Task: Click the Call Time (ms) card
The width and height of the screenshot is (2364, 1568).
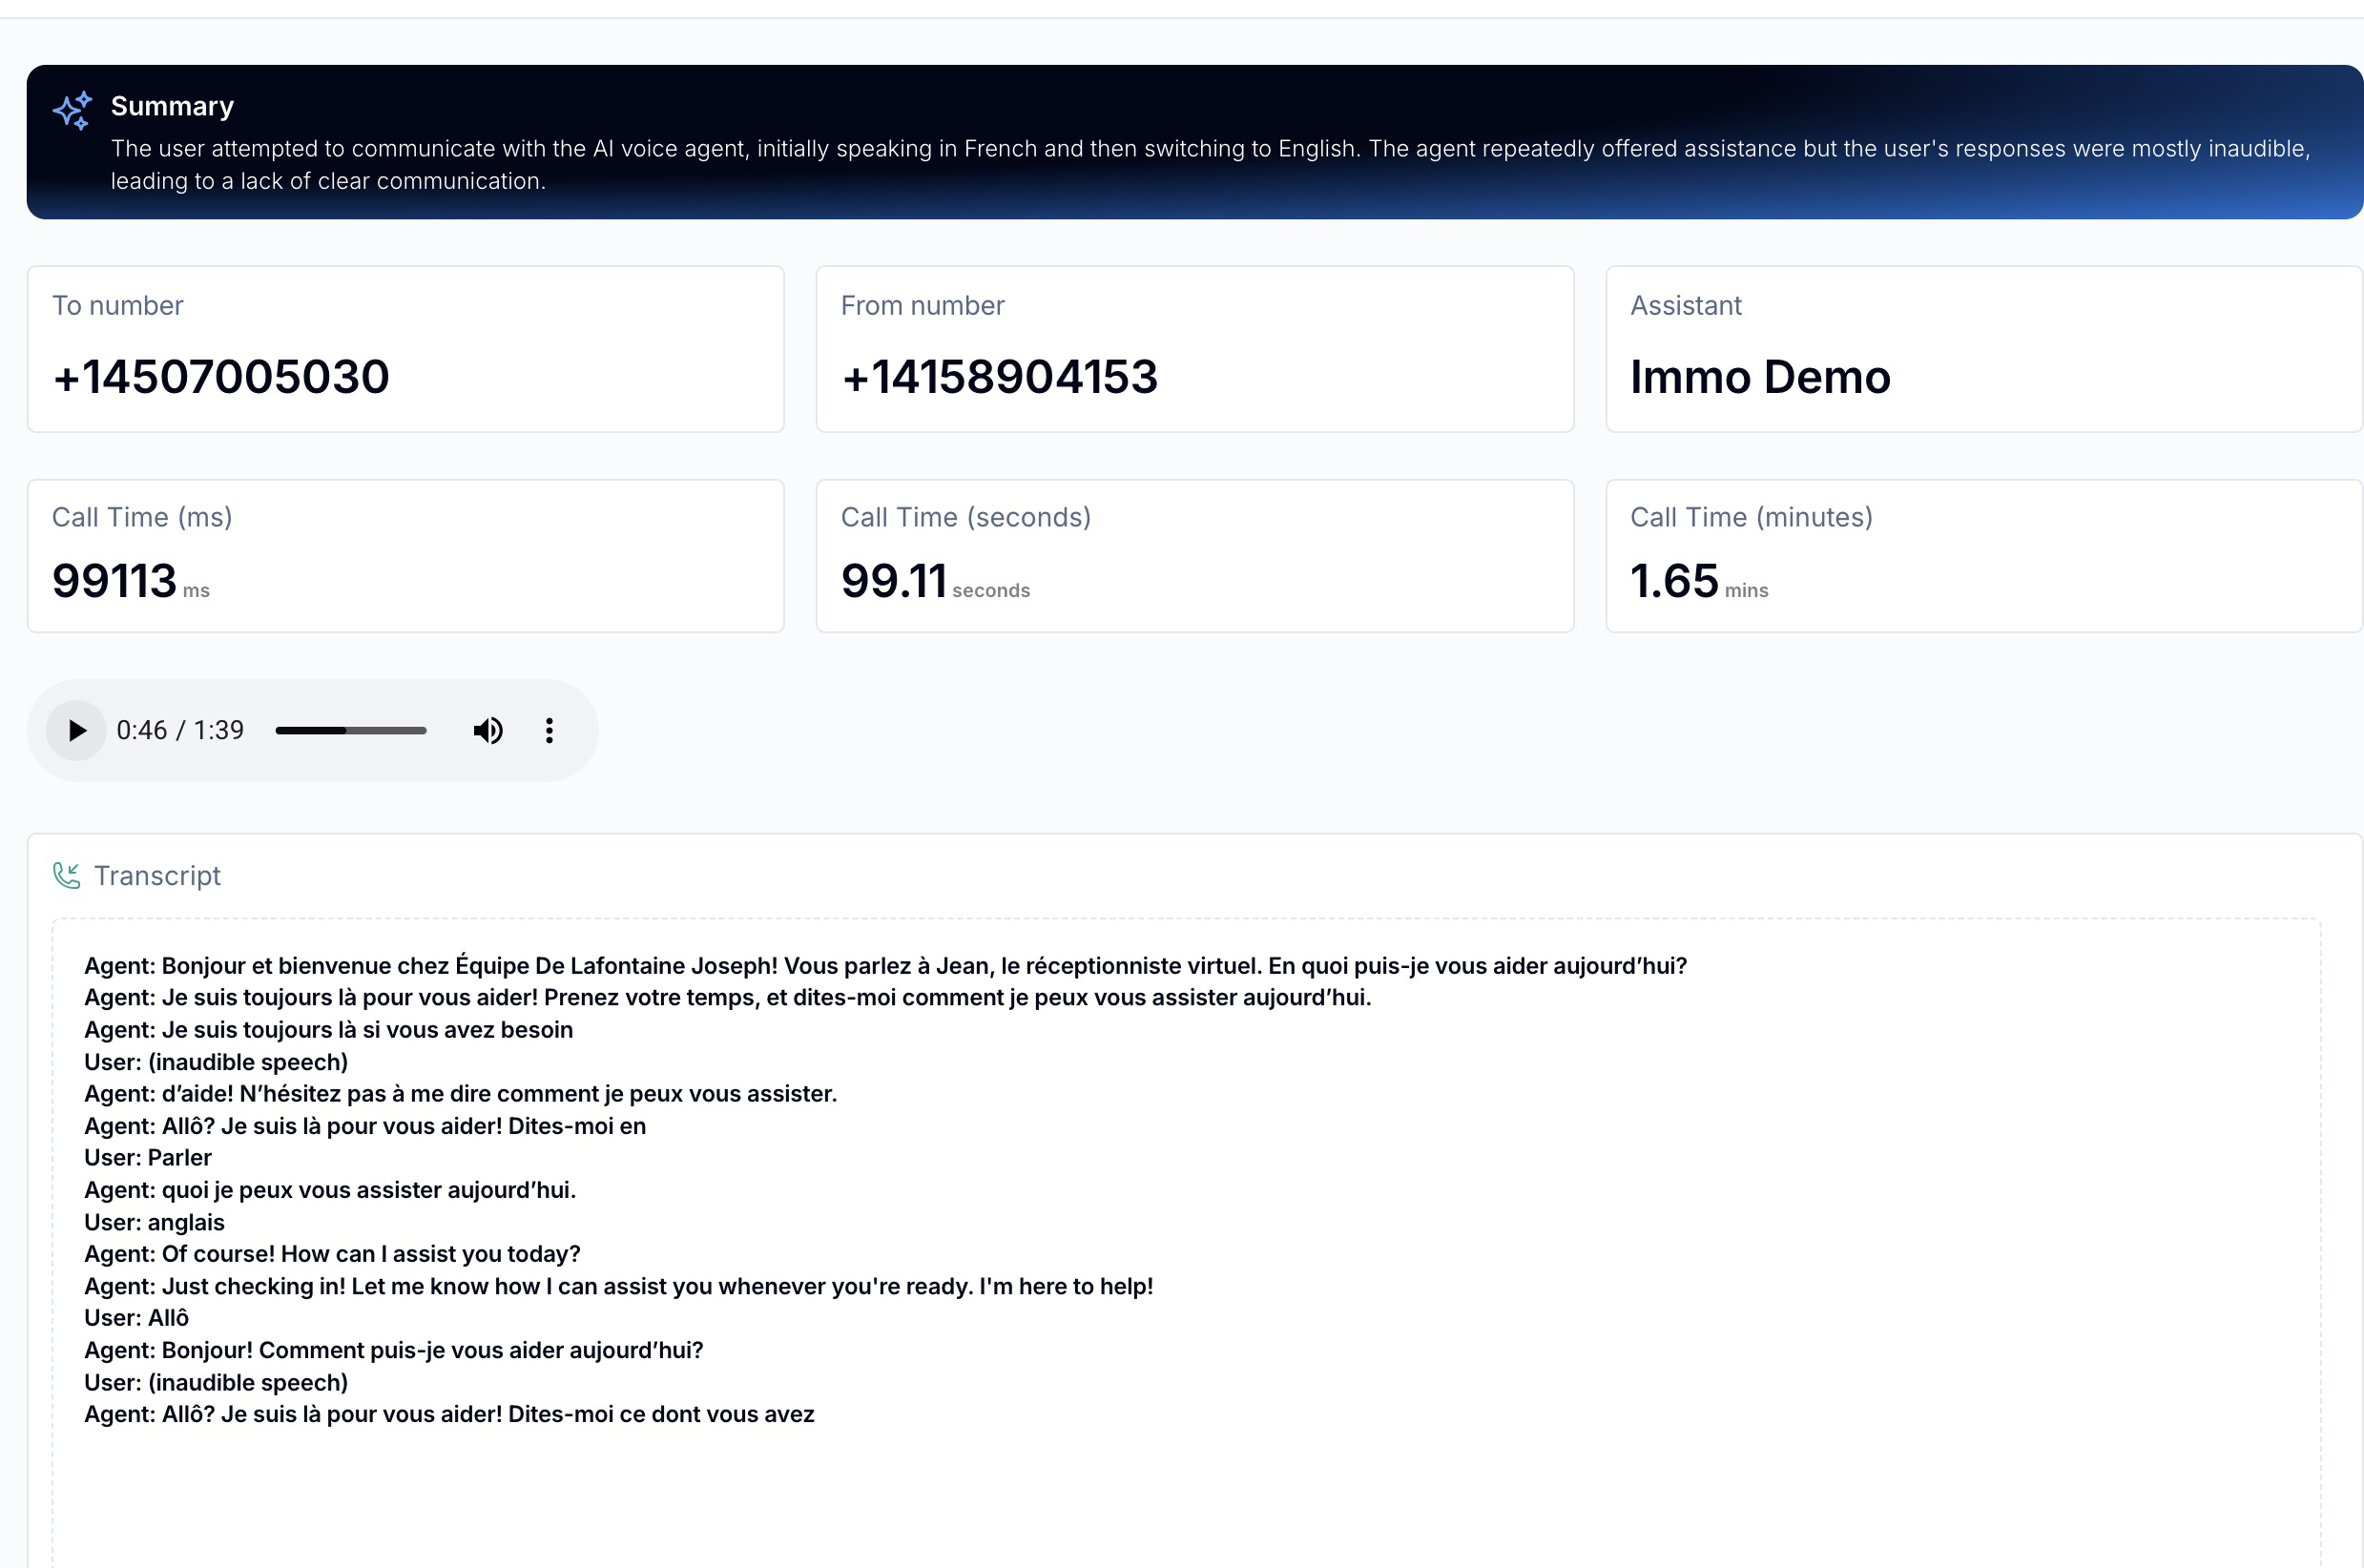Action: pyautogui.click(x=404, y=555)
